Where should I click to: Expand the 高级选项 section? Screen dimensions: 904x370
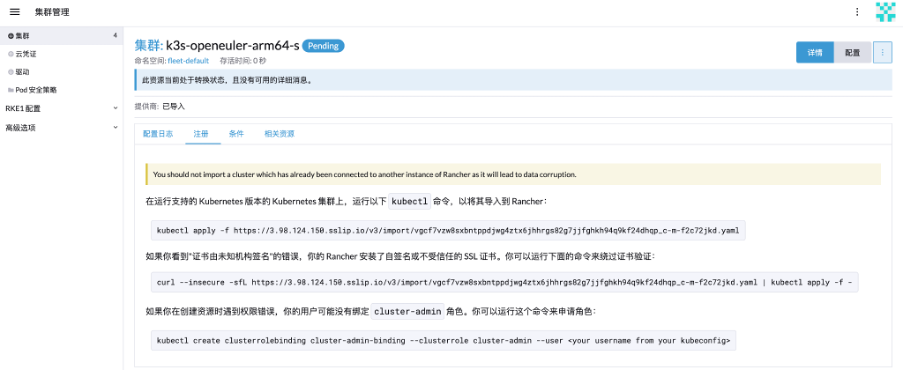(x=62, y=127)
